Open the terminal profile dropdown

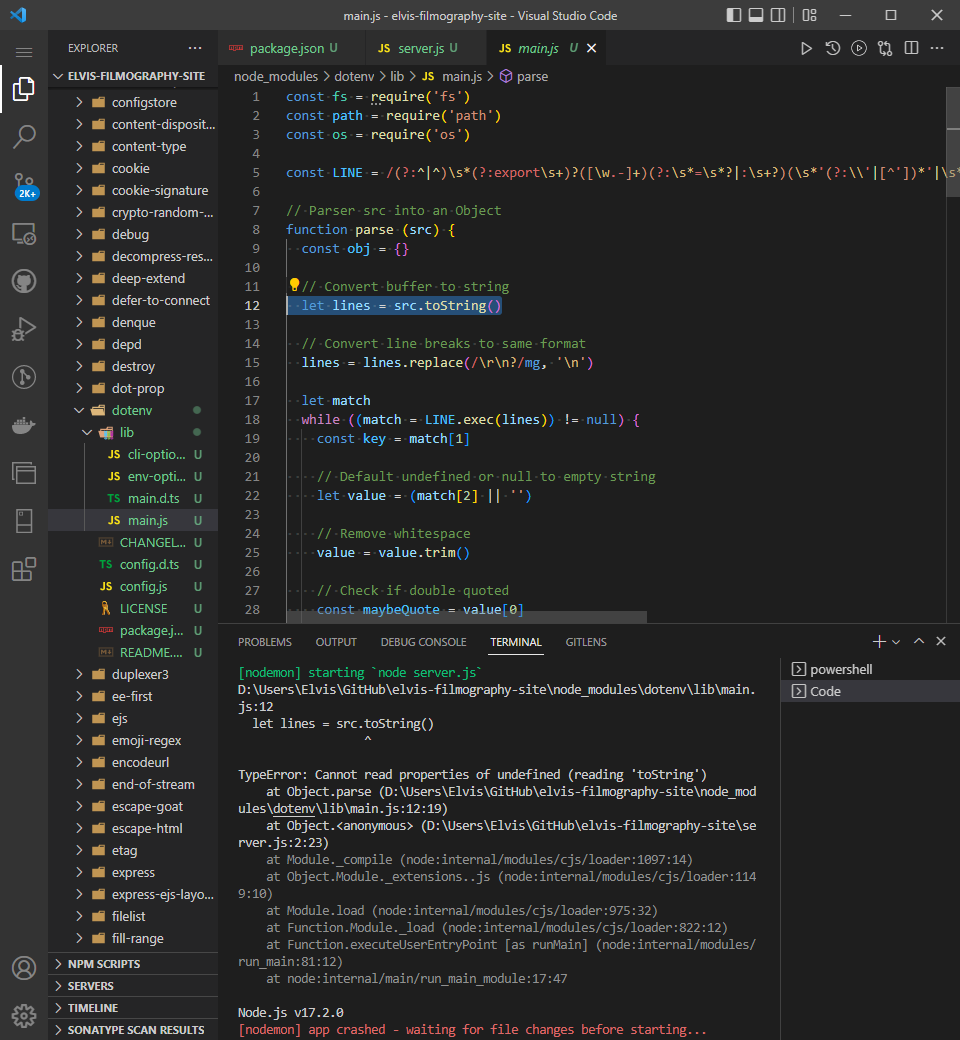896,641
